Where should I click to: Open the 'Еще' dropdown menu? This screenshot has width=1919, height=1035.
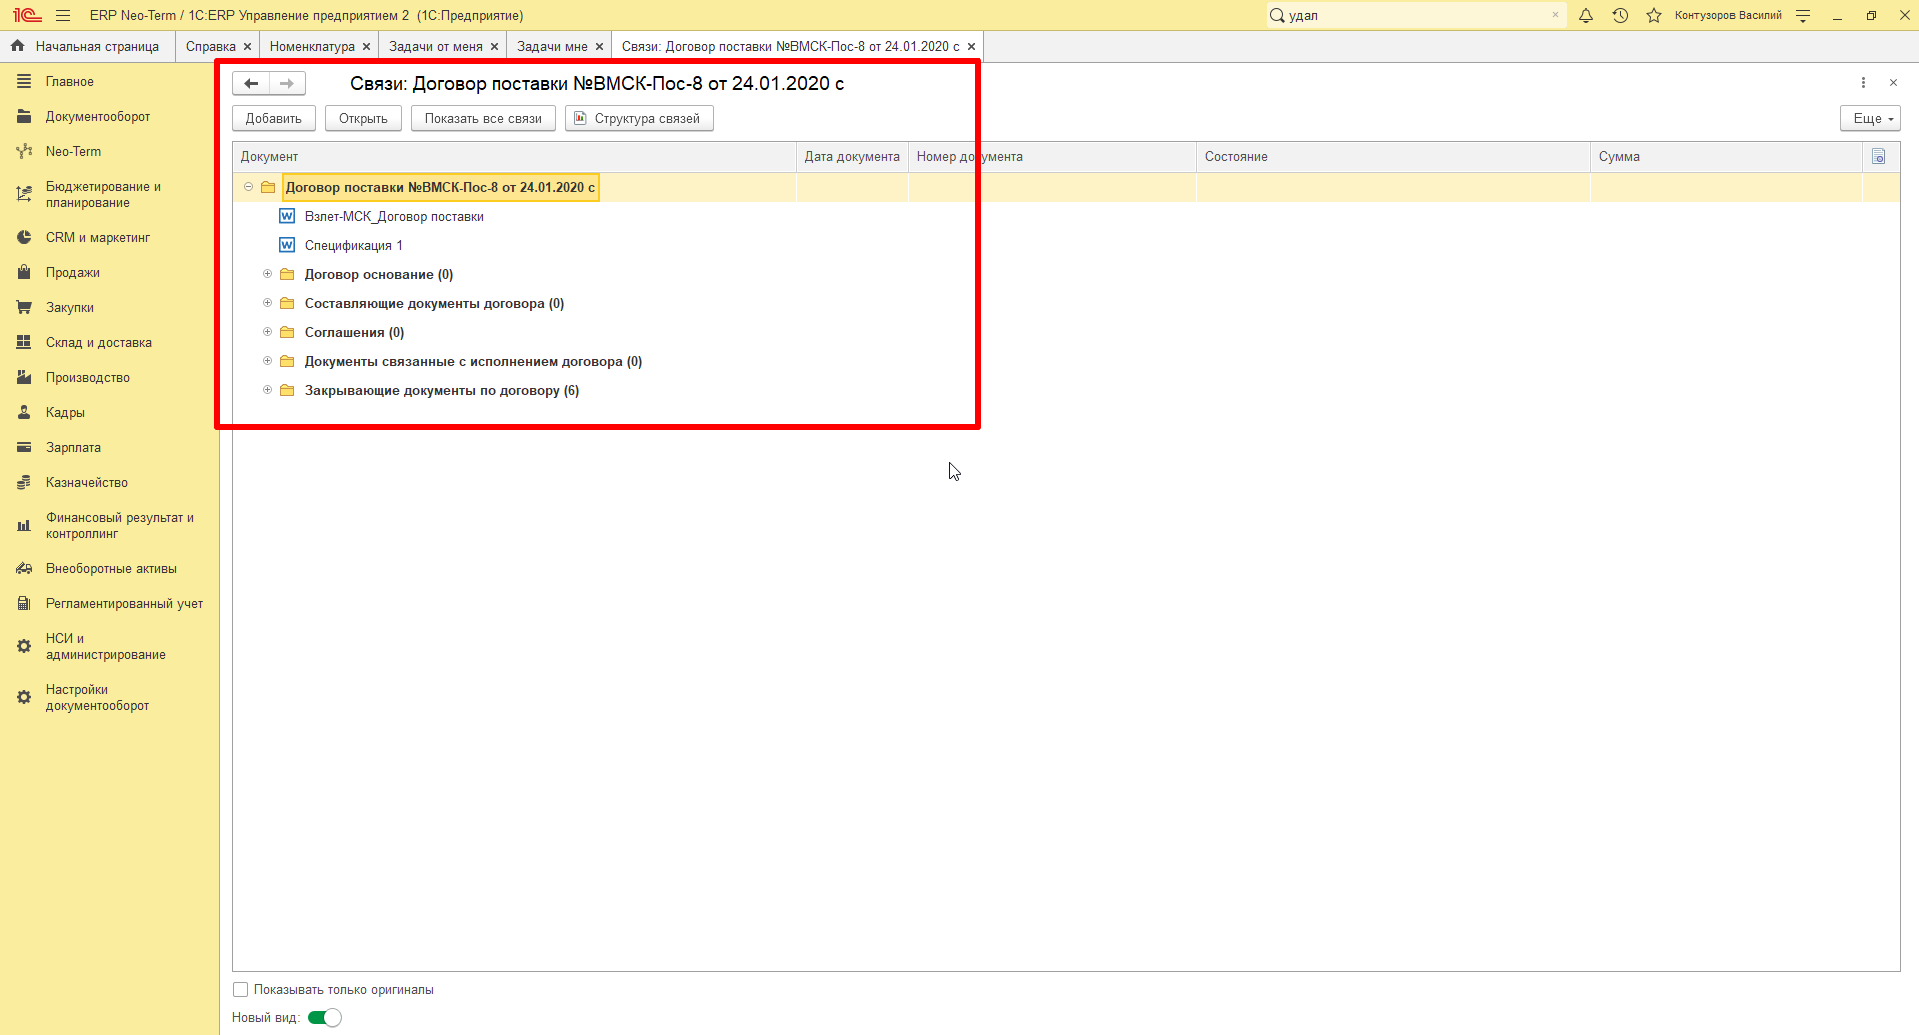point(1870,118)
